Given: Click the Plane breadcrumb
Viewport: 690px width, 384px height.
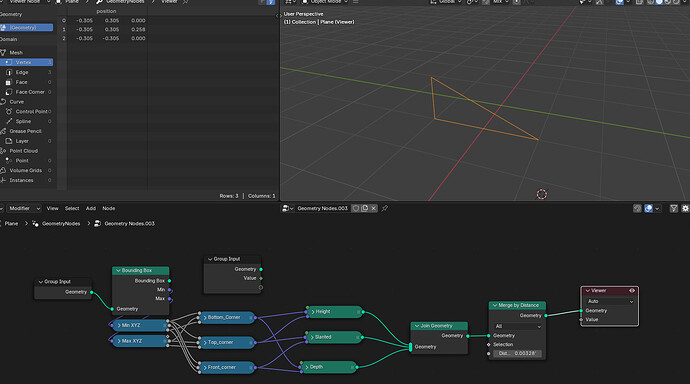Looking at the screenshot, I should tap(11, 223).
